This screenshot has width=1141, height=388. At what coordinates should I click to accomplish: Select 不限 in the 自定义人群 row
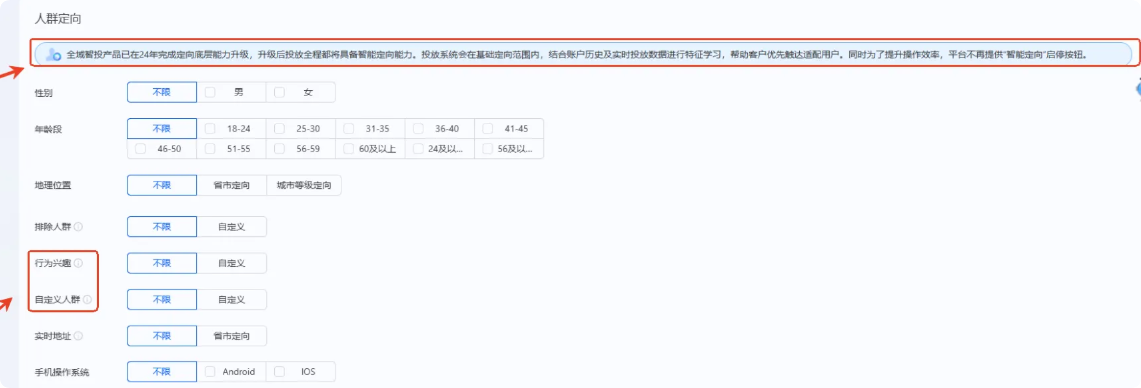(162, 299)
